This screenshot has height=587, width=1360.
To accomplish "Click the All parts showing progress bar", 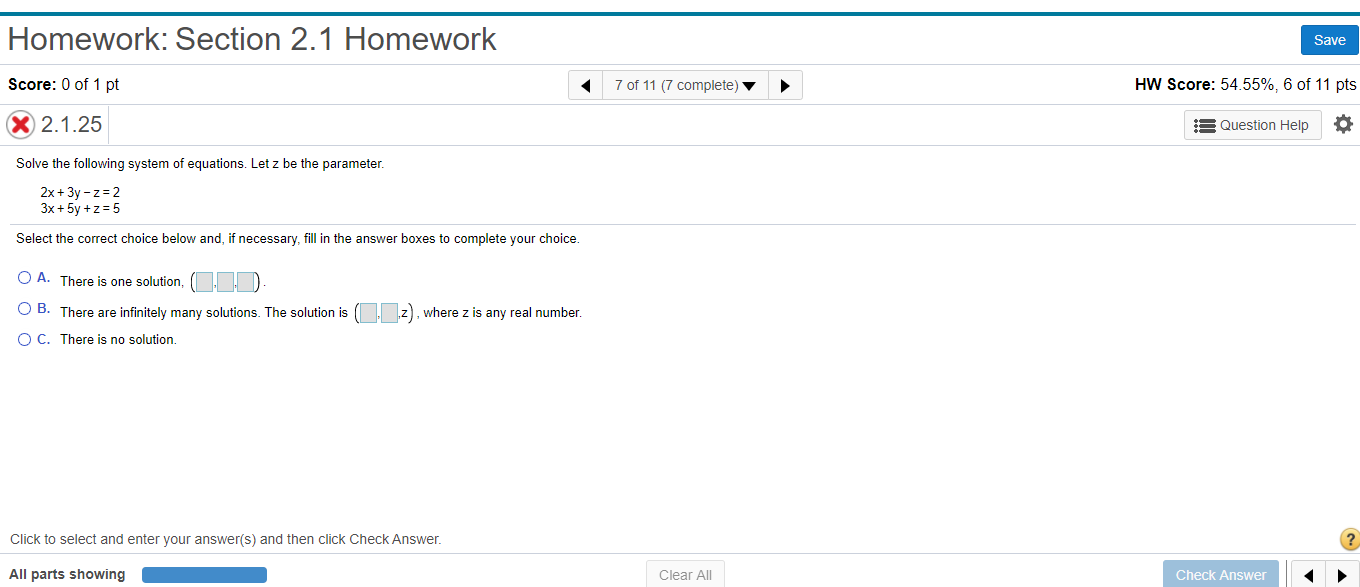I will tap(204, 574).
